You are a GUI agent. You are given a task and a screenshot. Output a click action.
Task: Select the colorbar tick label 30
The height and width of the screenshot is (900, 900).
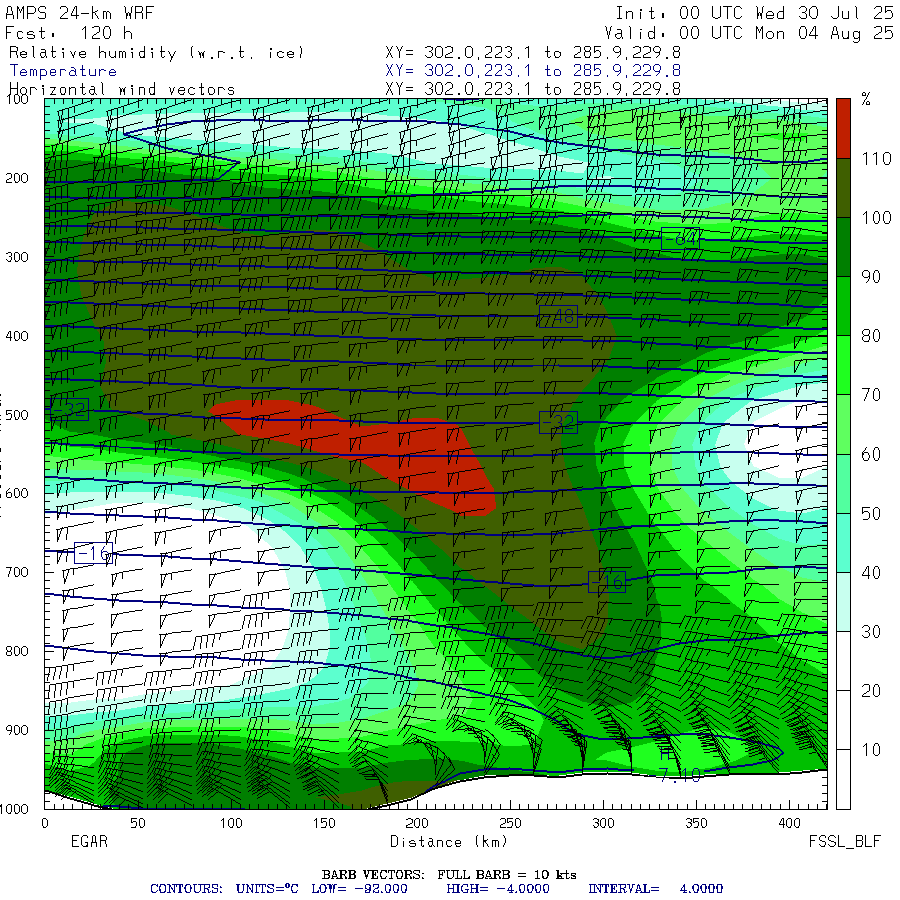pos(871,631)
